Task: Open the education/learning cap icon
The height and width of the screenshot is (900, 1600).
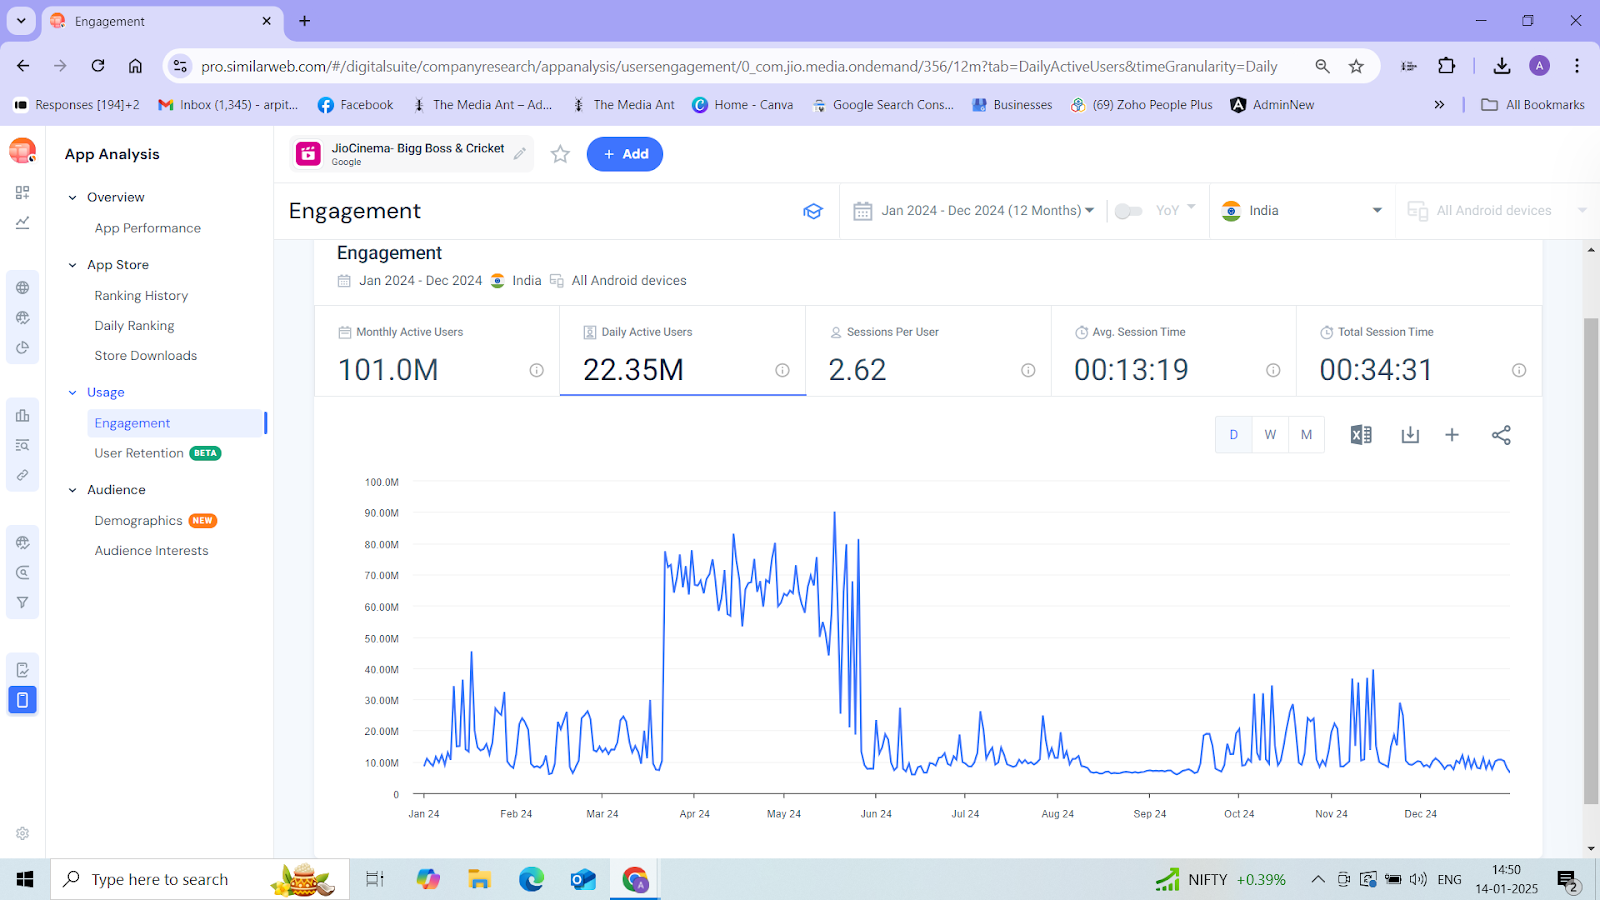Action: pyautogui.click(x=813, y=211)
